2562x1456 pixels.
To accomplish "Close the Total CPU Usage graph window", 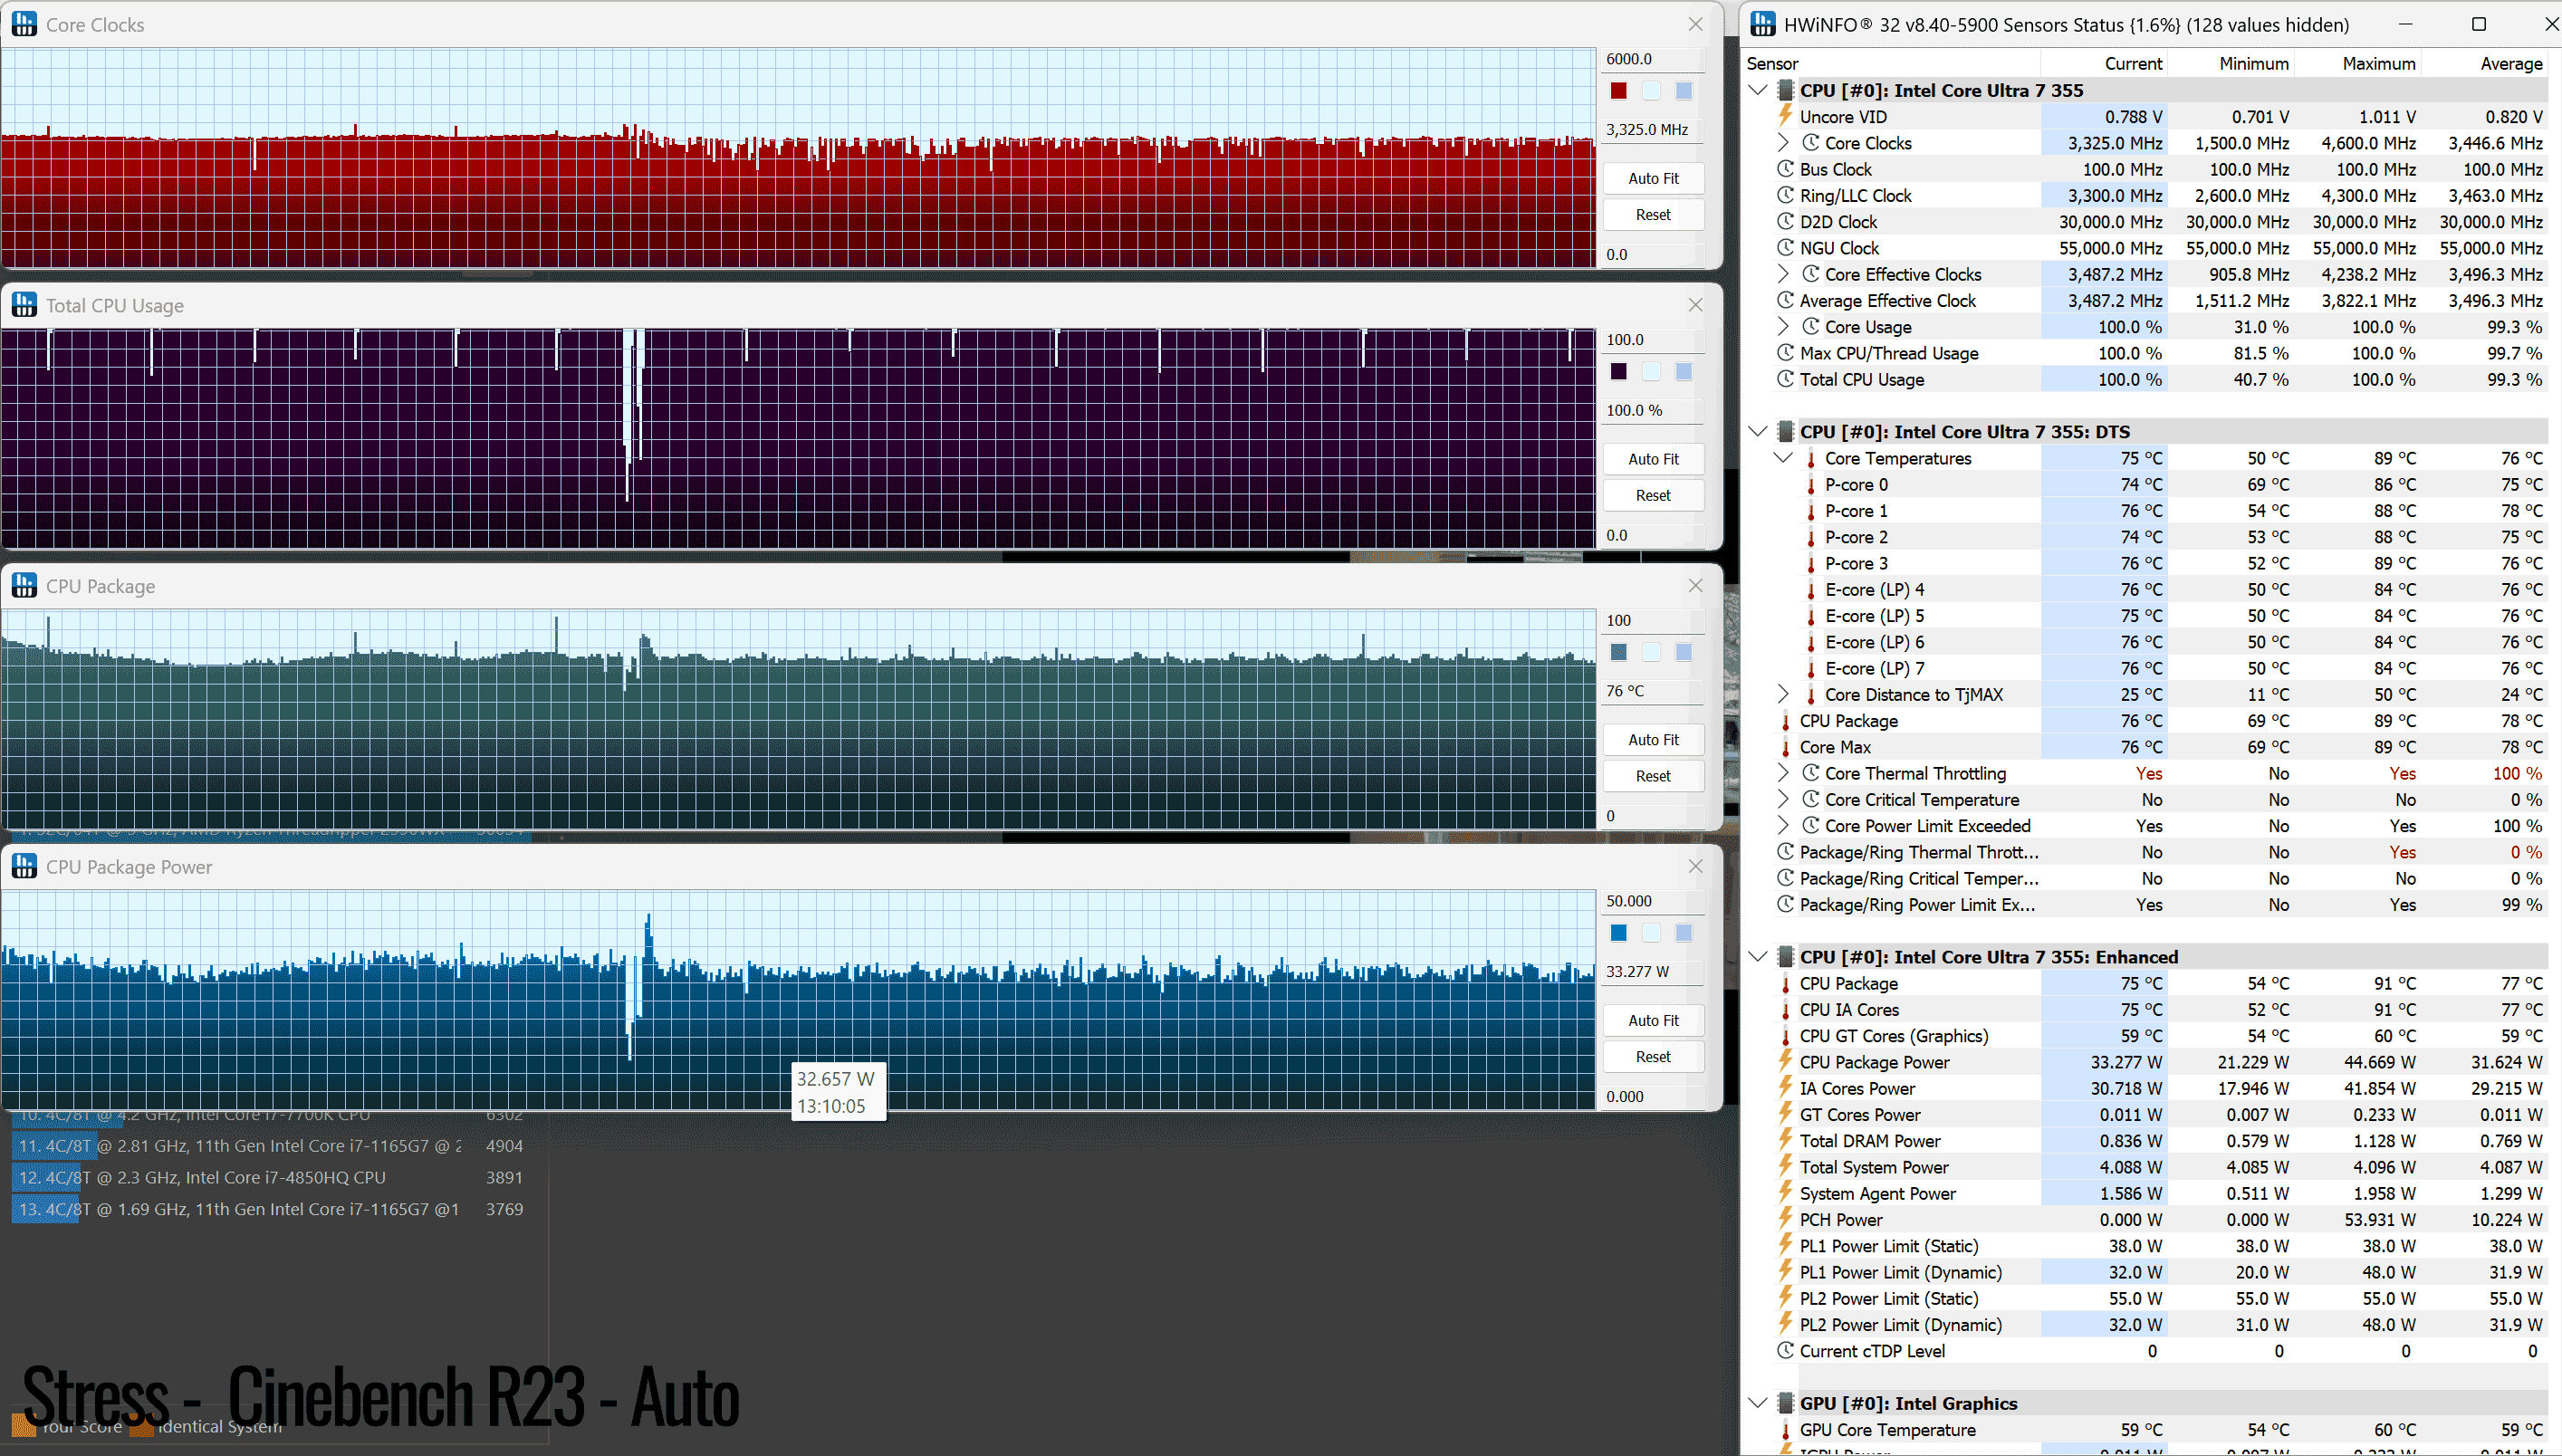I will [1695, 305].
